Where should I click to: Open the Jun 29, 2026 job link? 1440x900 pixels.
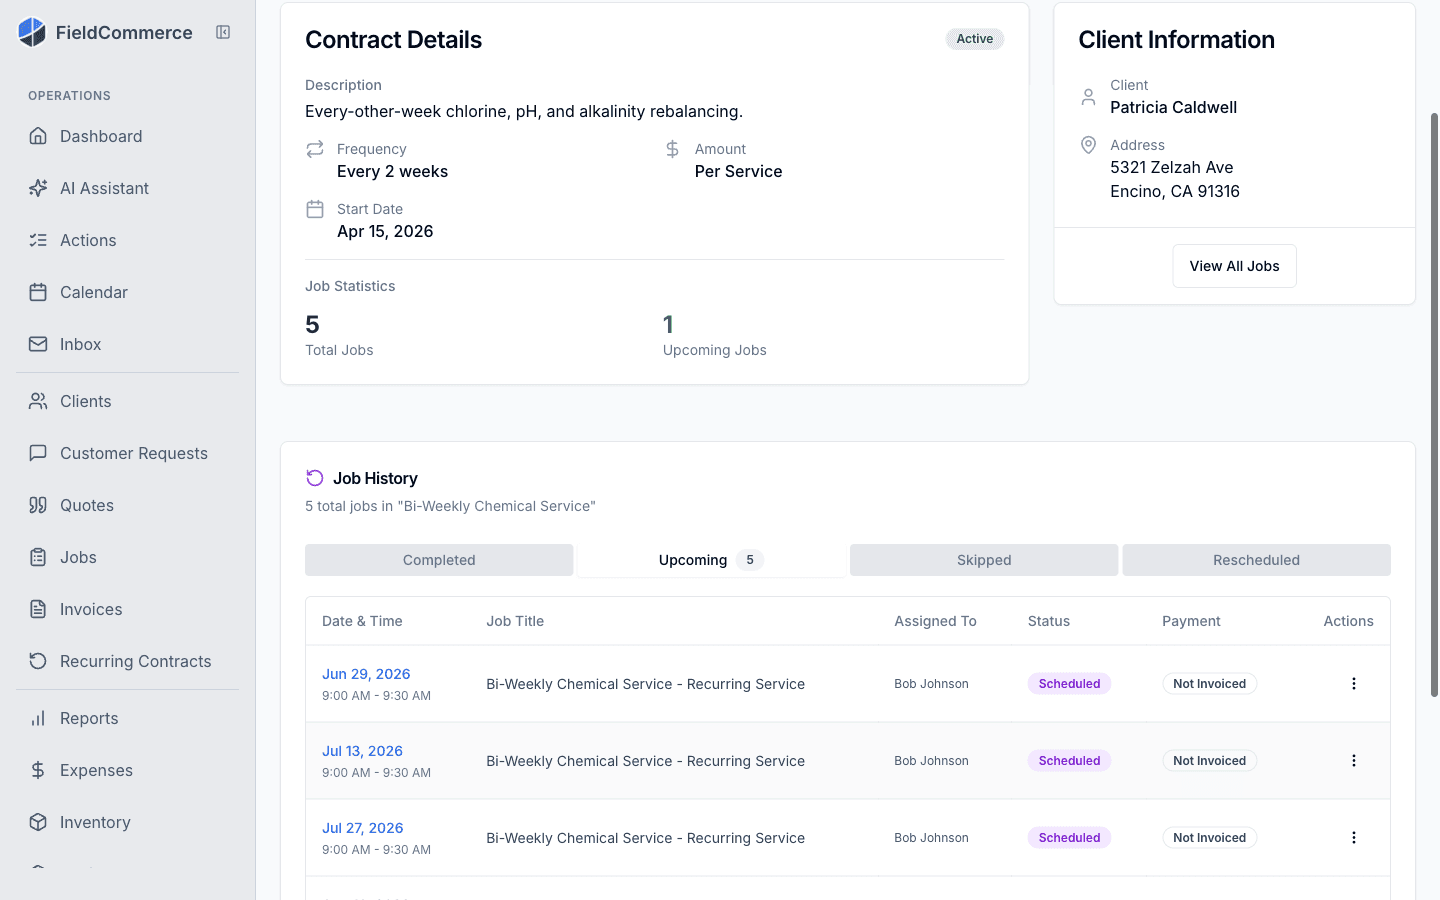(366, 674)
